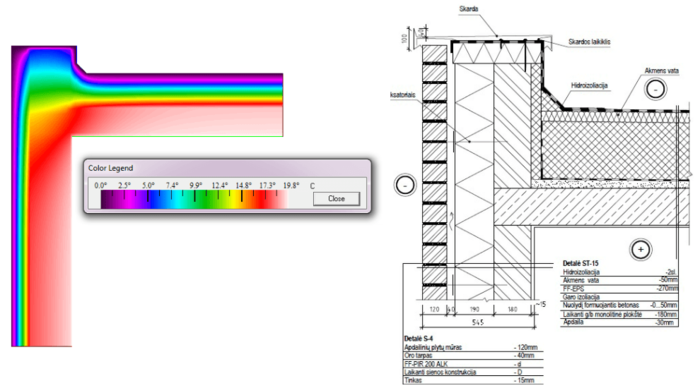Click the Color Legend dialog title bar
The height and width of the screenshot is (388, 700).
click(x=227, y=168)
